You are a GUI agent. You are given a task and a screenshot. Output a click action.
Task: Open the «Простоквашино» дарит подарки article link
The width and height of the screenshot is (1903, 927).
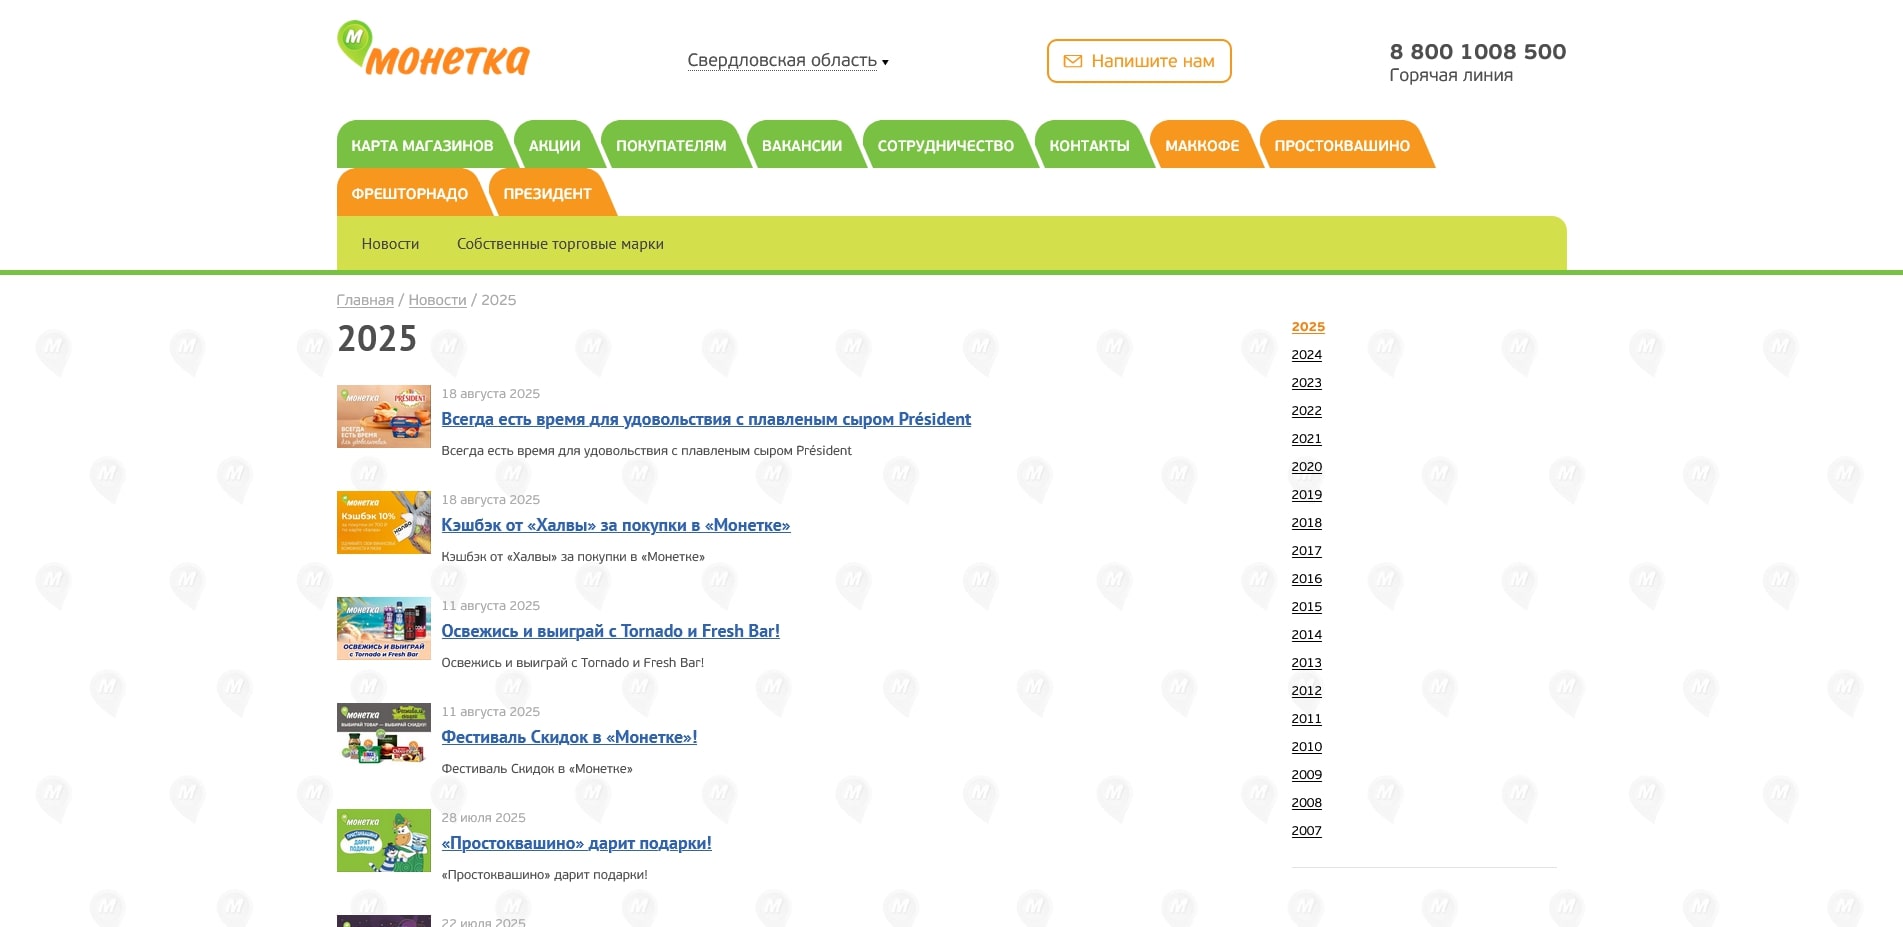click(x=576, y=843)
